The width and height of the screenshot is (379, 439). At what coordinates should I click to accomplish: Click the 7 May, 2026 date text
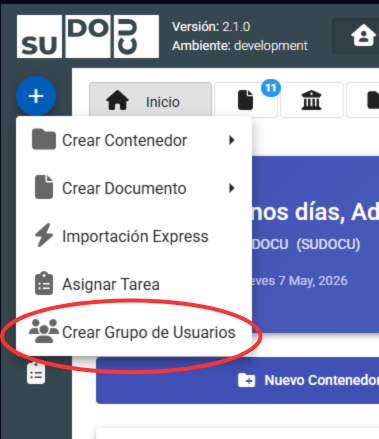[x=313, y=281]
